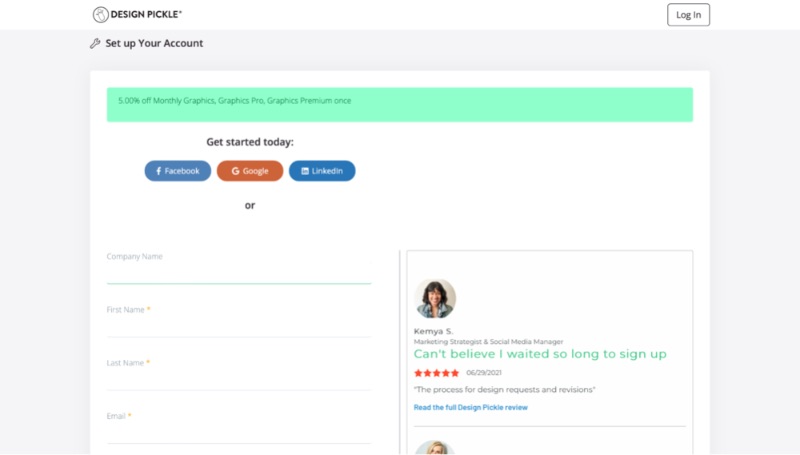
Task: Open the Log In page
Action: tap(688, 15)
